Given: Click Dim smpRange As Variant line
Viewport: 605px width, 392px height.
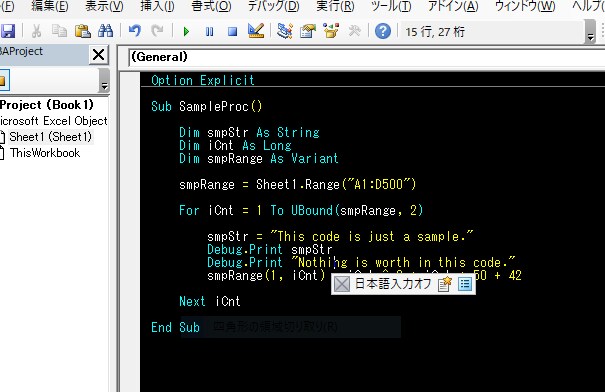Looking at the screenshot, I should tap(259, 159).
